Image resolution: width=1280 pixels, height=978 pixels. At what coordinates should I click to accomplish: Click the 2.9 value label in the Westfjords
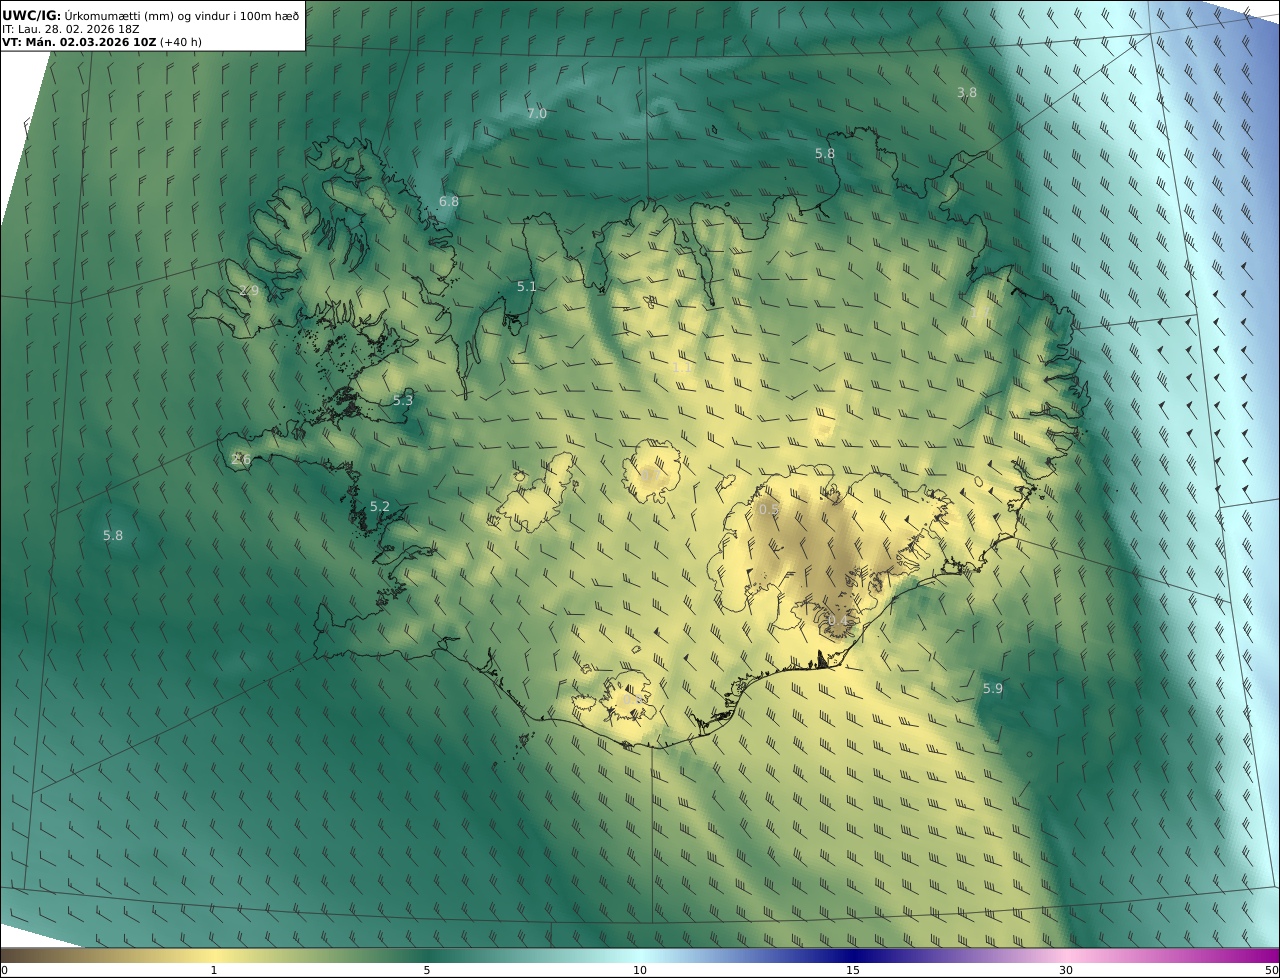[x=249, y=290]
